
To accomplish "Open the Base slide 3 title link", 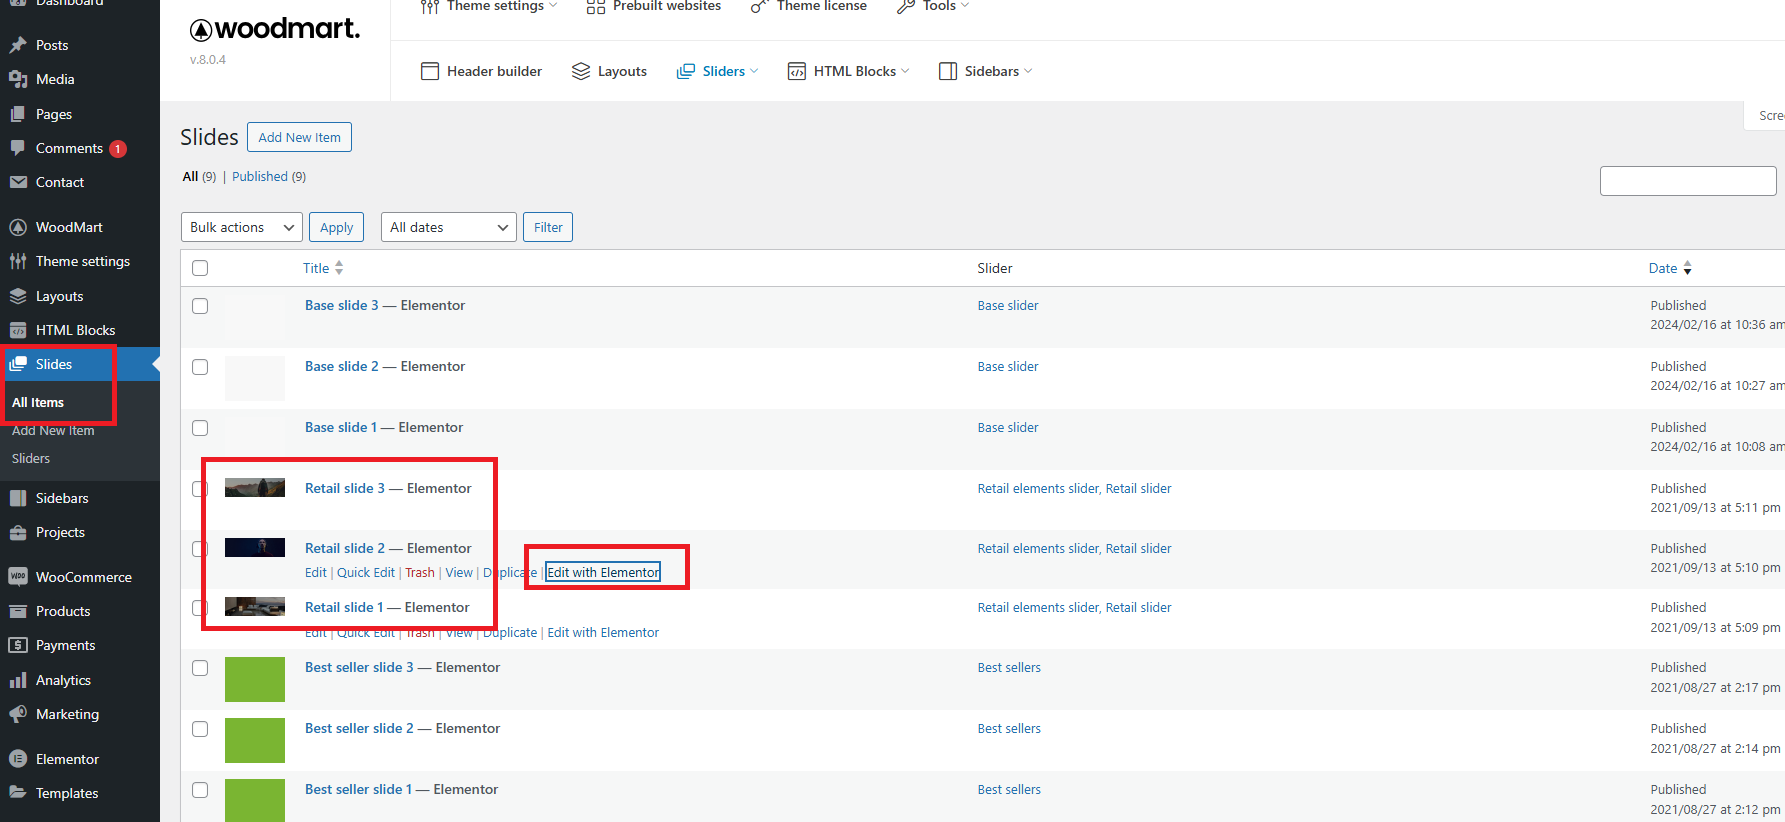I will point(342,305).
